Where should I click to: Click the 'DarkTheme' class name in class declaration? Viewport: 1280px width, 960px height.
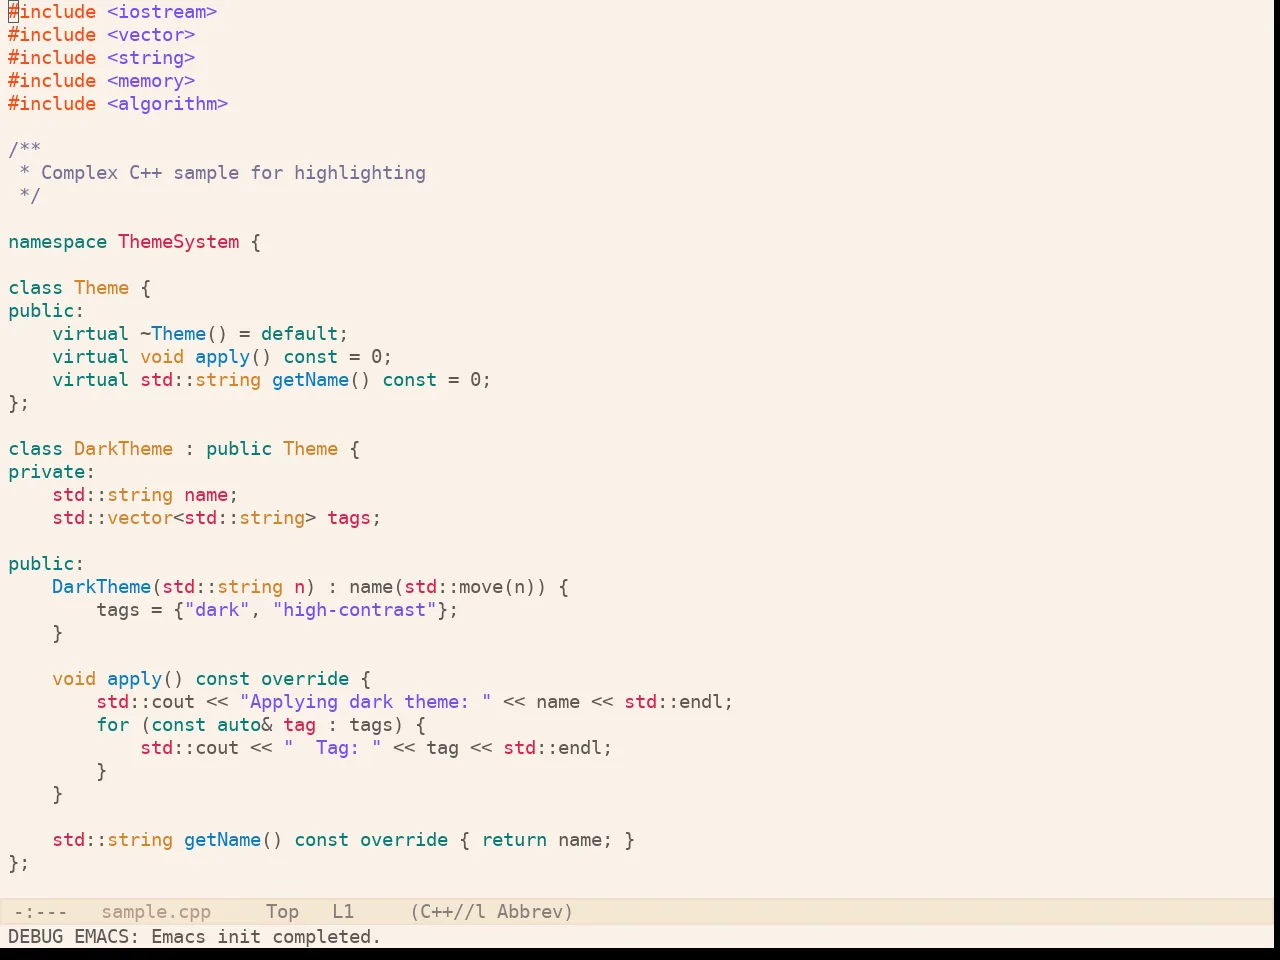123,449
